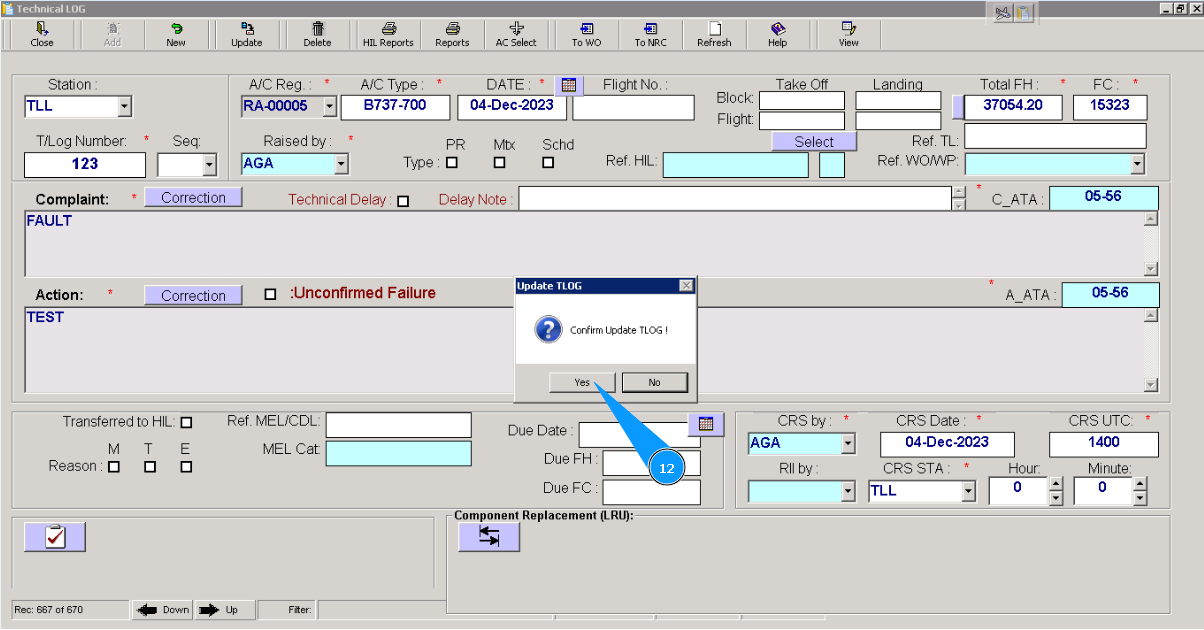The height and width of the screenshot is (630, 1204).
Task: Go to next record with Up arrow
Action: pos(225,609)
